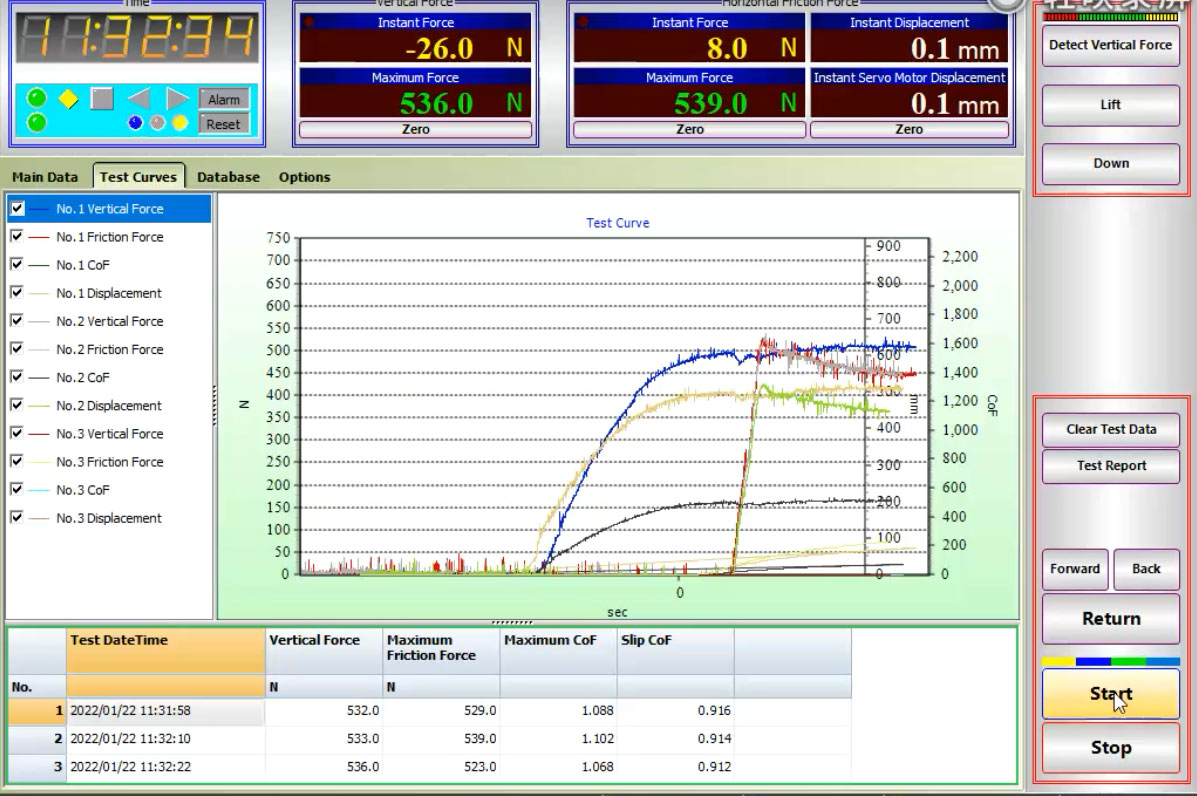Screen dimensions: 1197x796
Task: Click the gray lamp between blue and yellow lamps
Action: tap(156, 121)
